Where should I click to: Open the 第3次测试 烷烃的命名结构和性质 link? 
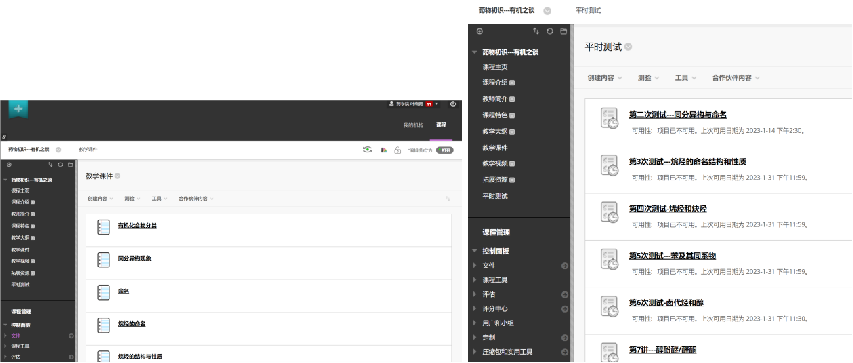point(688,162)
